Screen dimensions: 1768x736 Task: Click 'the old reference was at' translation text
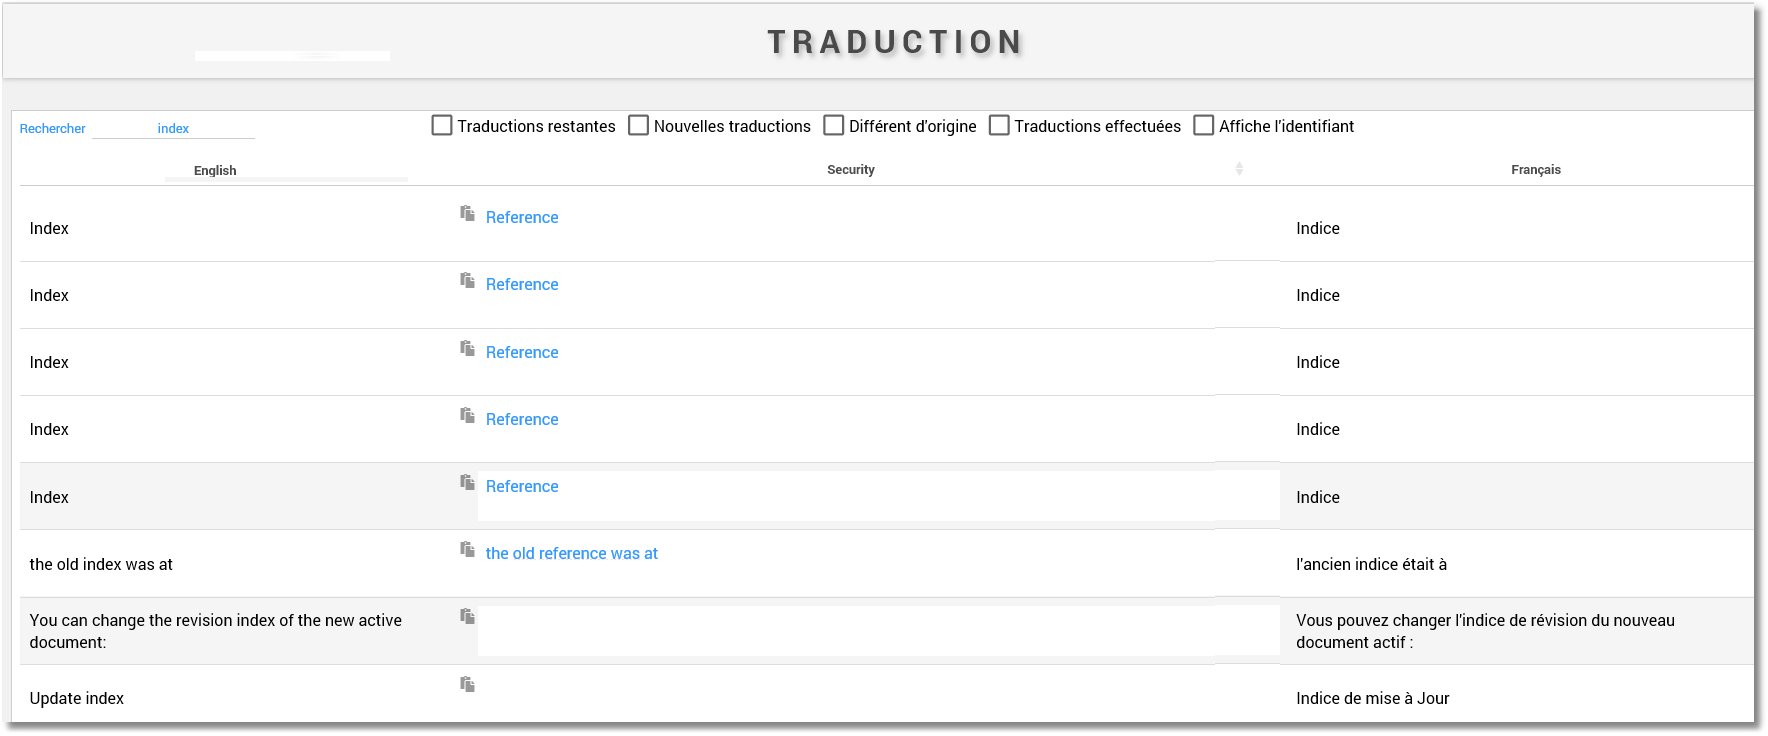point(571,554)
